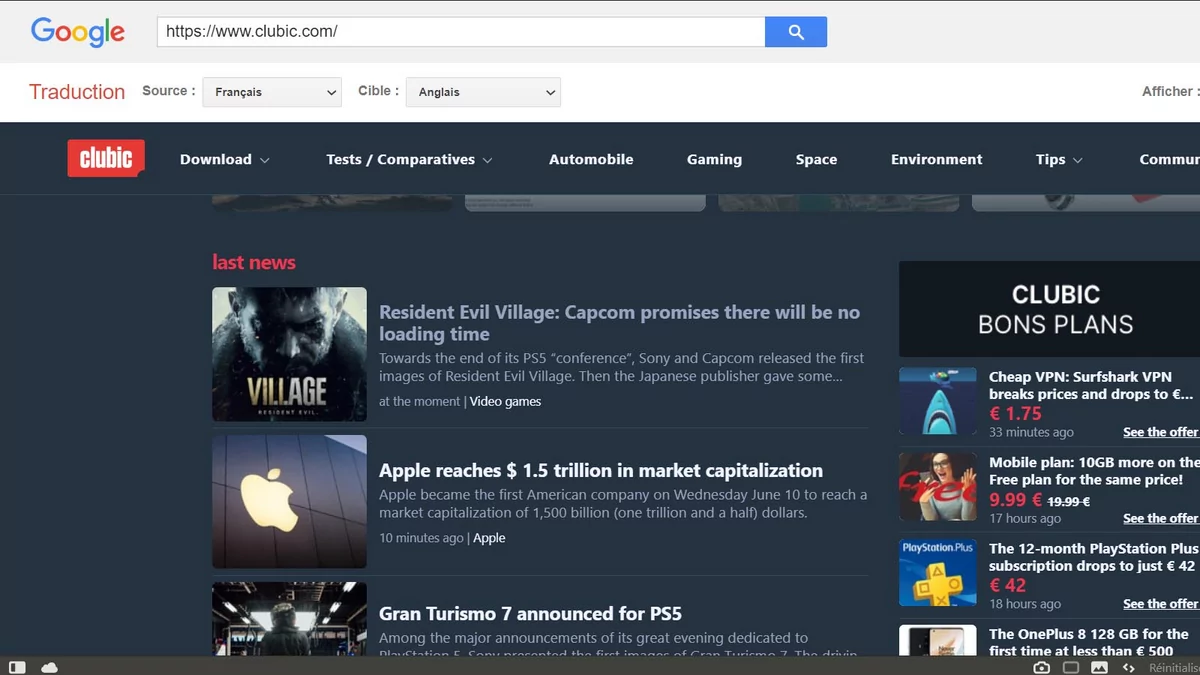Click the cloud sync icon in status bar
Screen dimensions: 1200x675
[x=48, y=667]
